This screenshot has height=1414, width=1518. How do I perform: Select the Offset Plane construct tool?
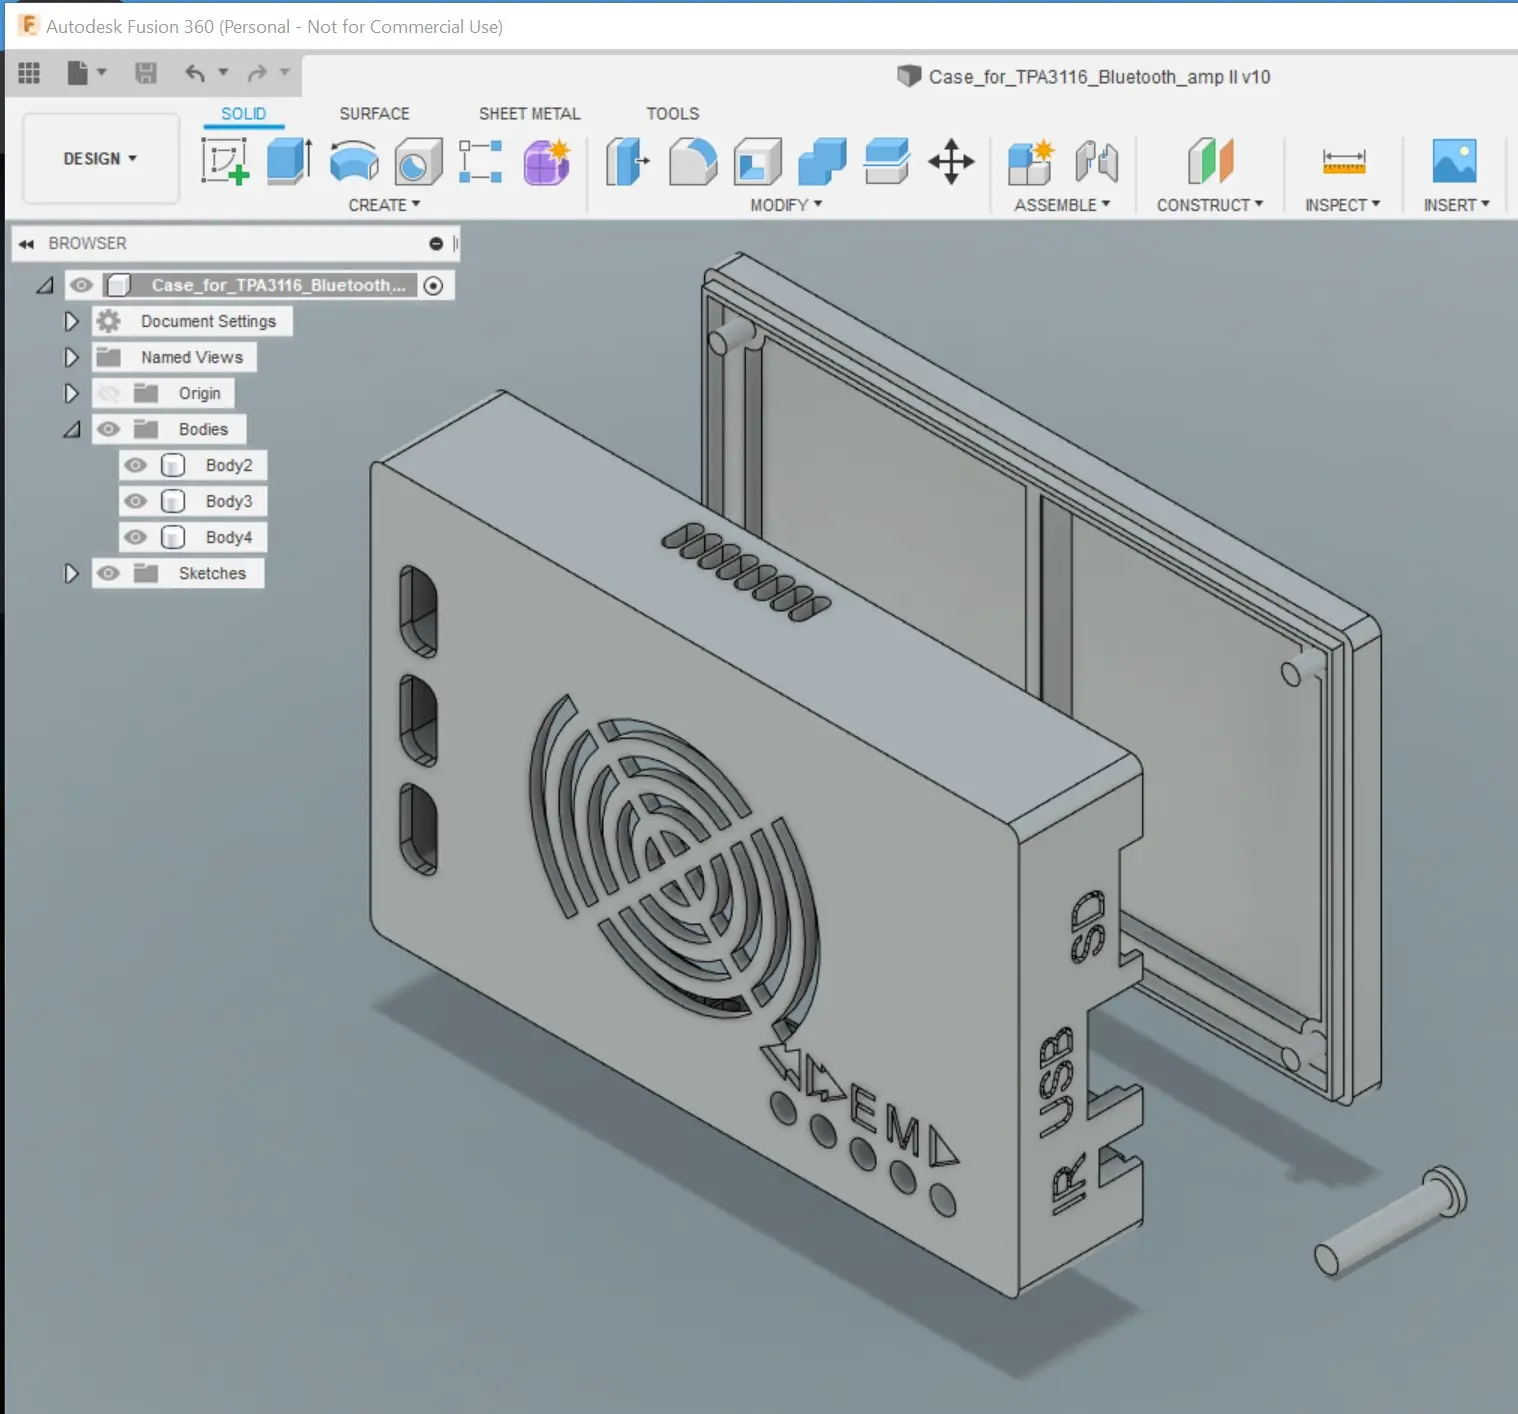tap(1210, 161)
